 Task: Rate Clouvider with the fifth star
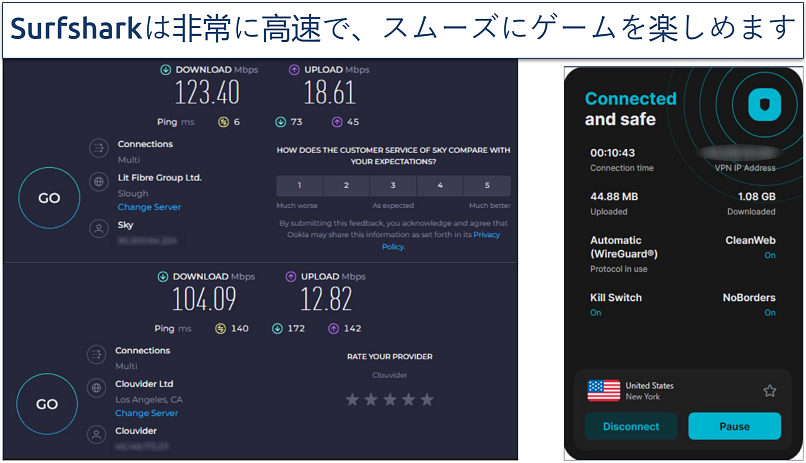pos(427,399)
